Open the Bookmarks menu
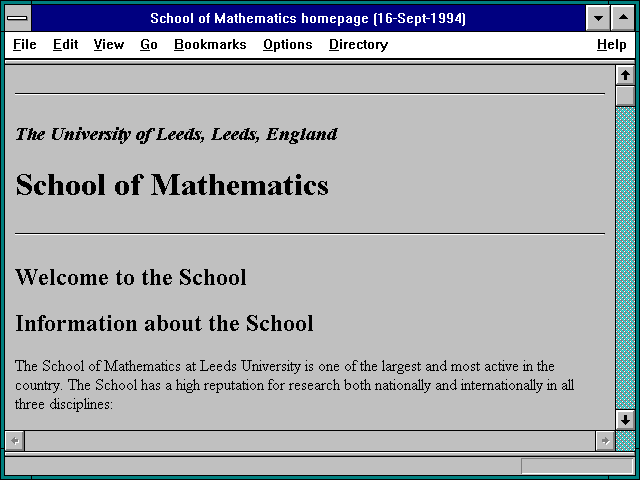The image size is (640, 480). 210,44
